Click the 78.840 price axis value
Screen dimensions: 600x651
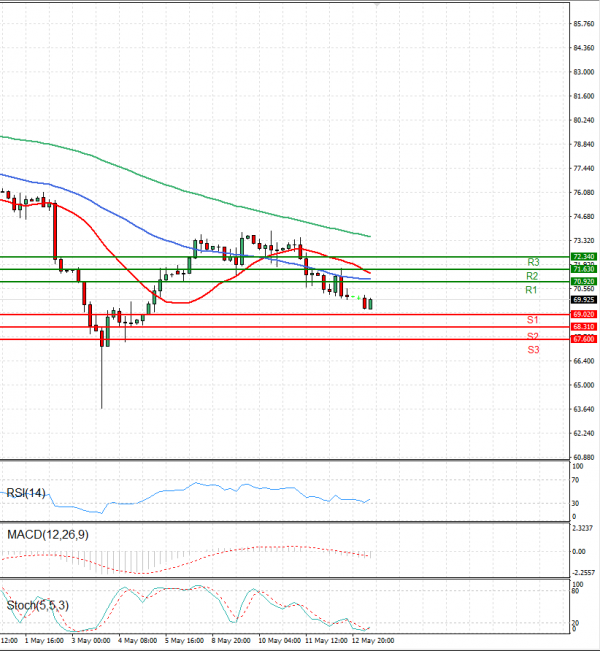(584, 144)
